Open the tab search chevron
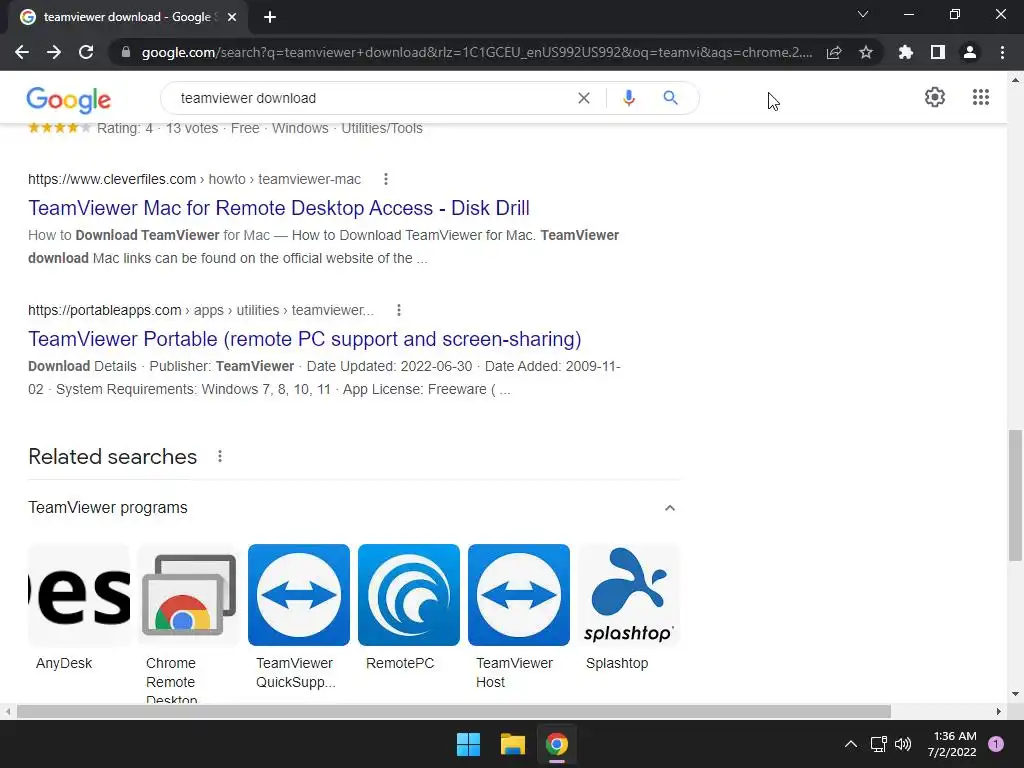The height and width of the screenshot is (768, 1024). [x=863, y=14]
